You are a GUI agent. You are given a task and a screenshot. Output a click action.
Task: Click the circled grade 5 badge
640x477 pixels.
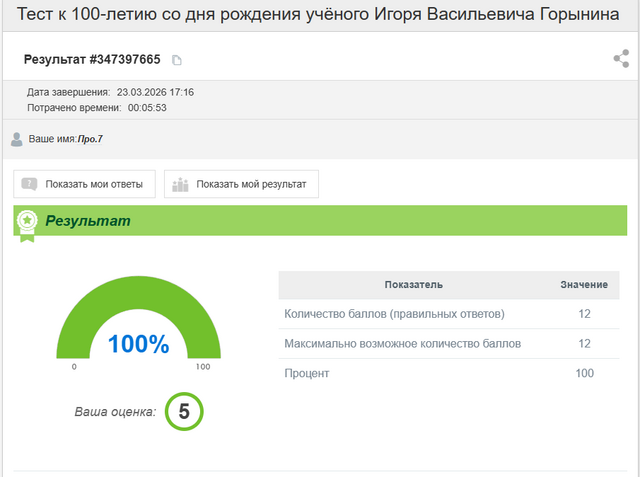click(184, 411)
